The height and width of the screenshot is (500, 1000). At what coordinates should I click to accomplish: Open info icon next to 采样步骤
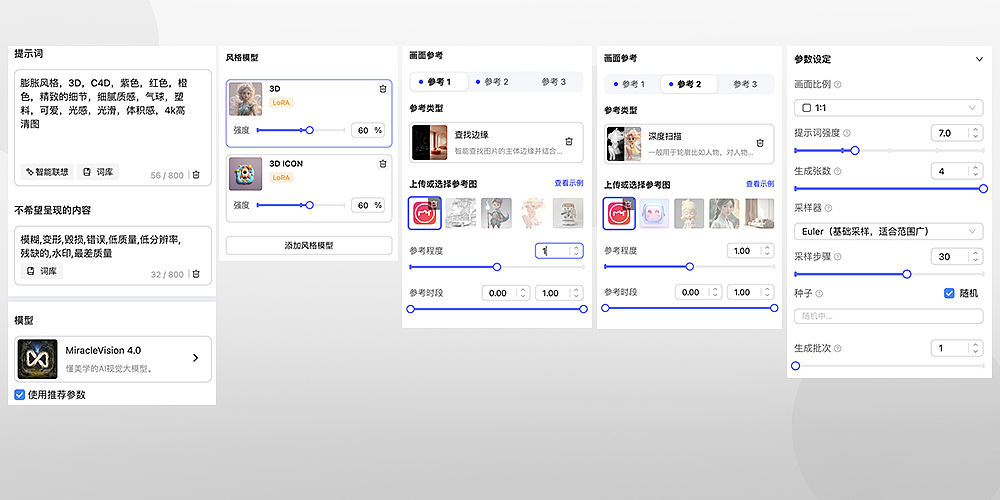837,256
